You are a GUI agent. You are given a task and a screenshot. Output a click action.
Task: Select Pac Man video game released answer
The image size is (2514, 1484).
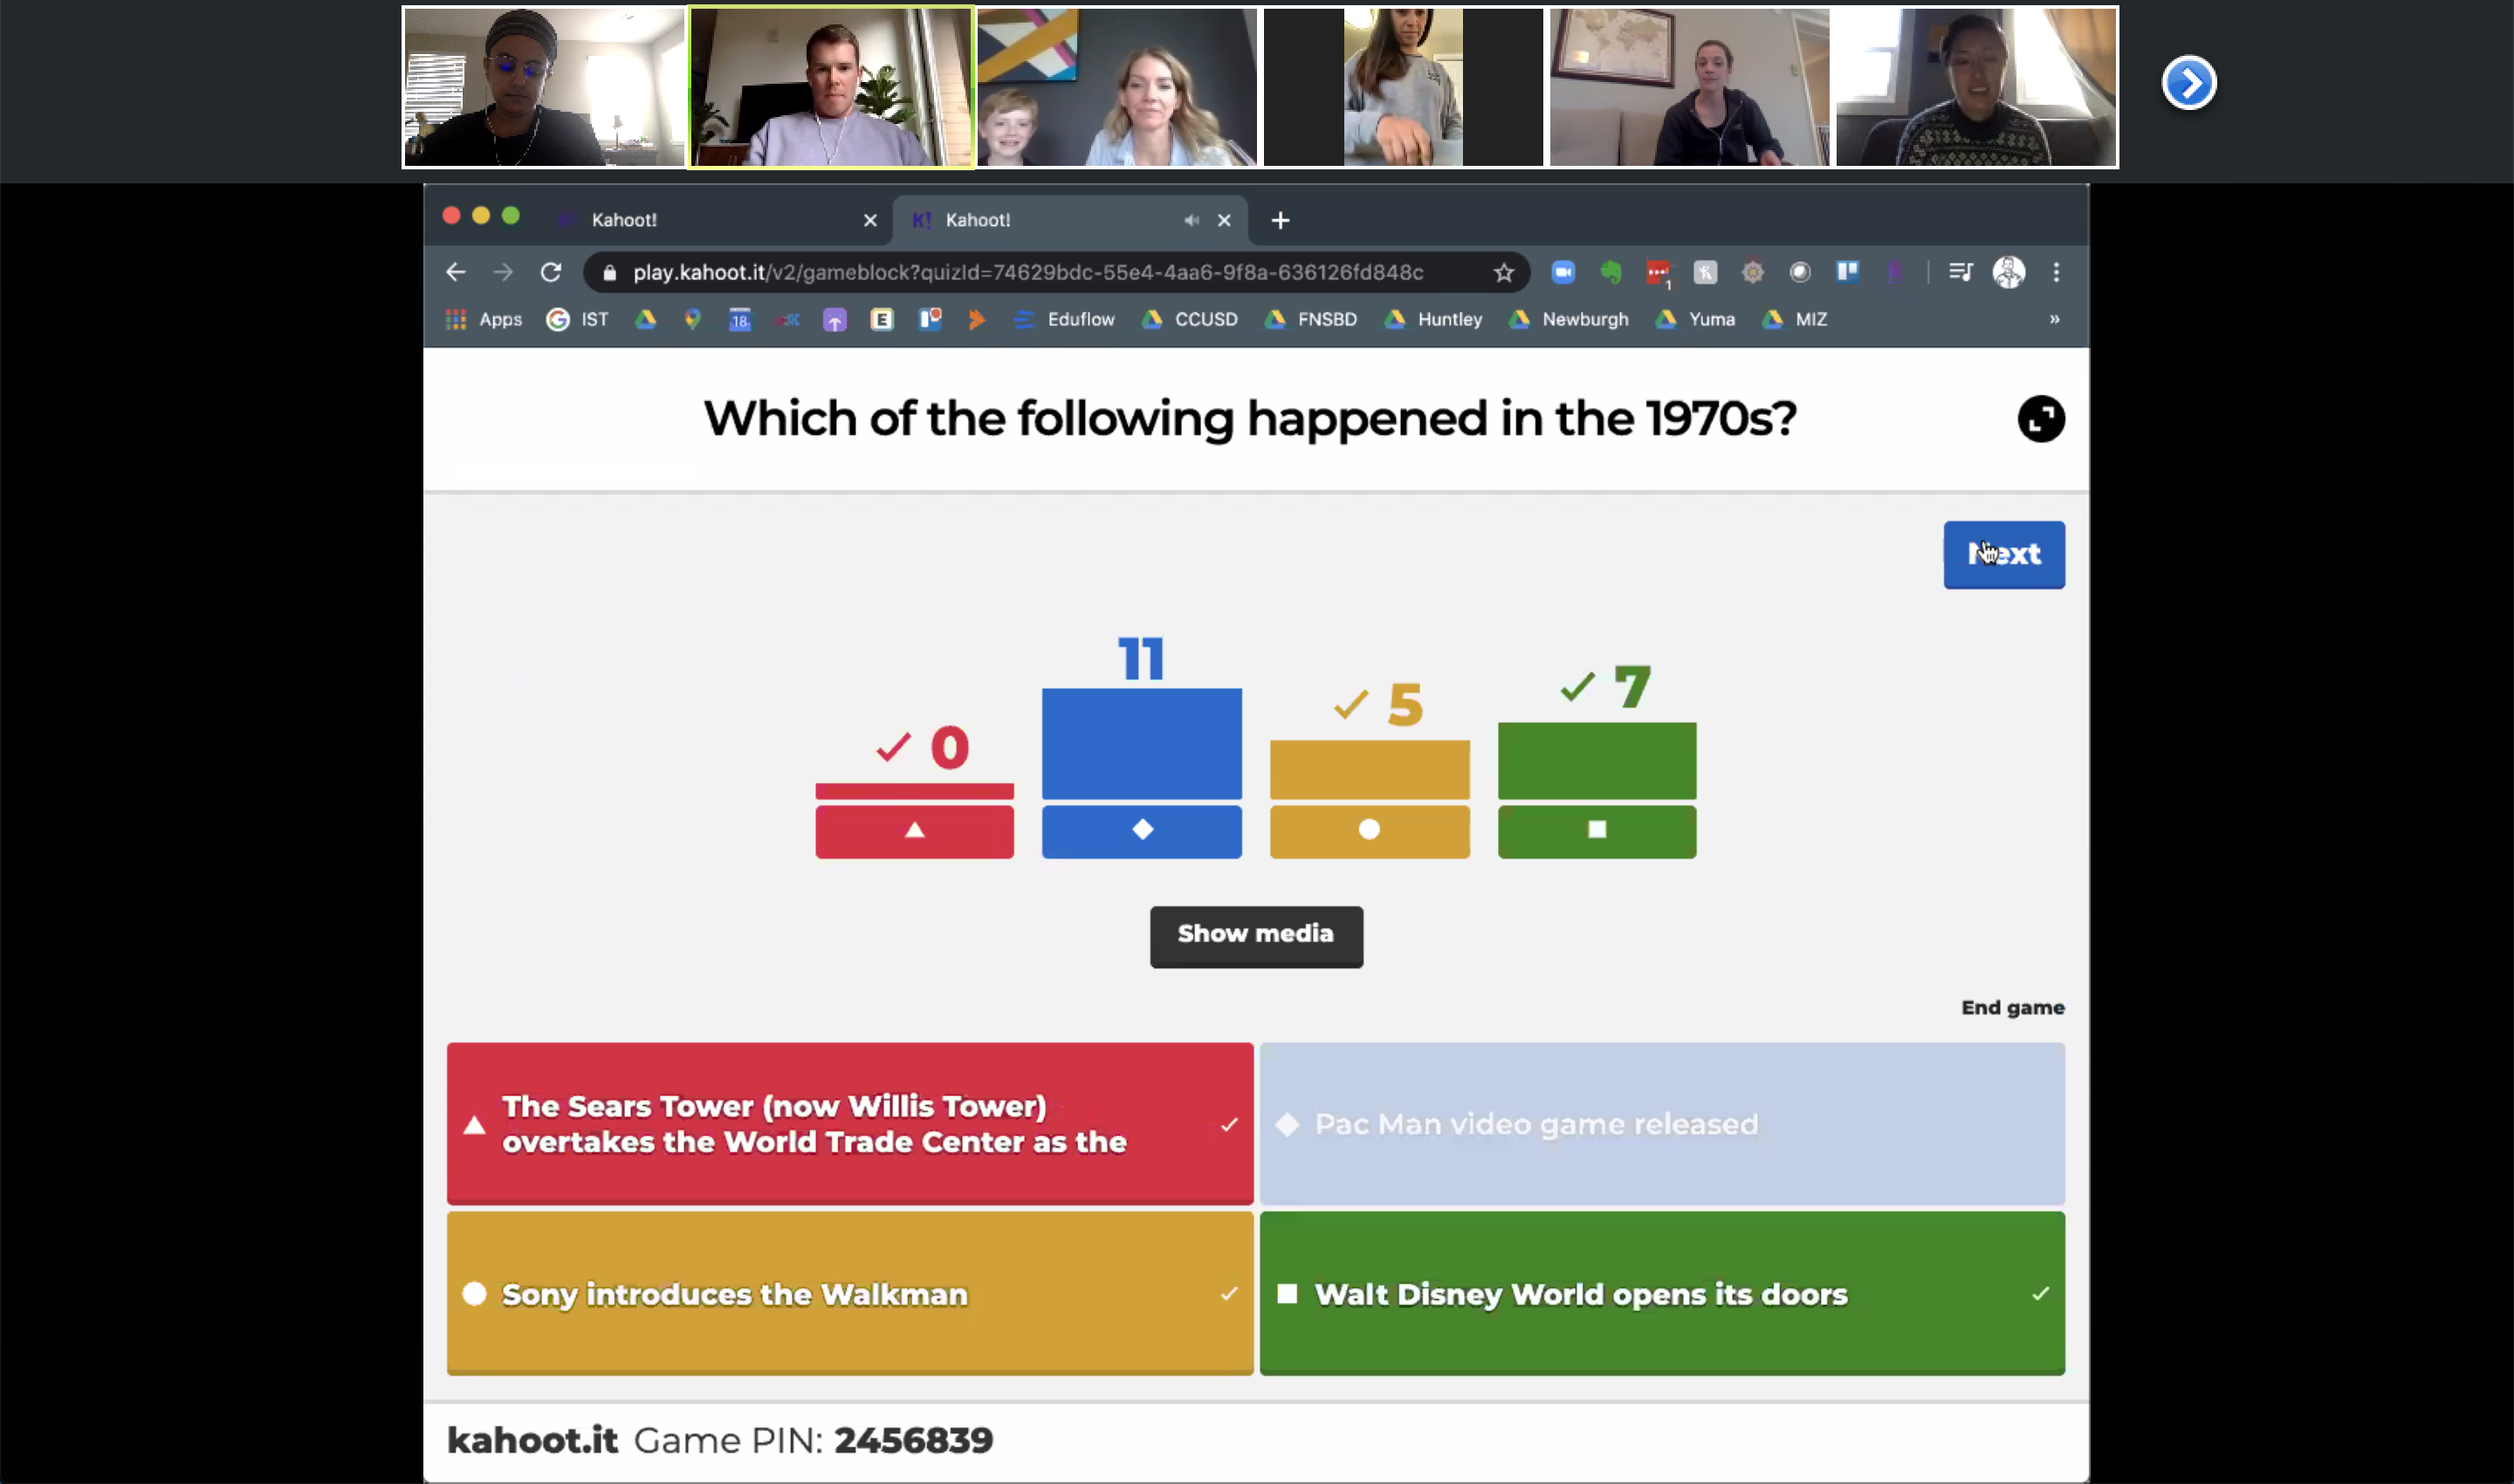pyautogui.click(x=1662, y=1124)
